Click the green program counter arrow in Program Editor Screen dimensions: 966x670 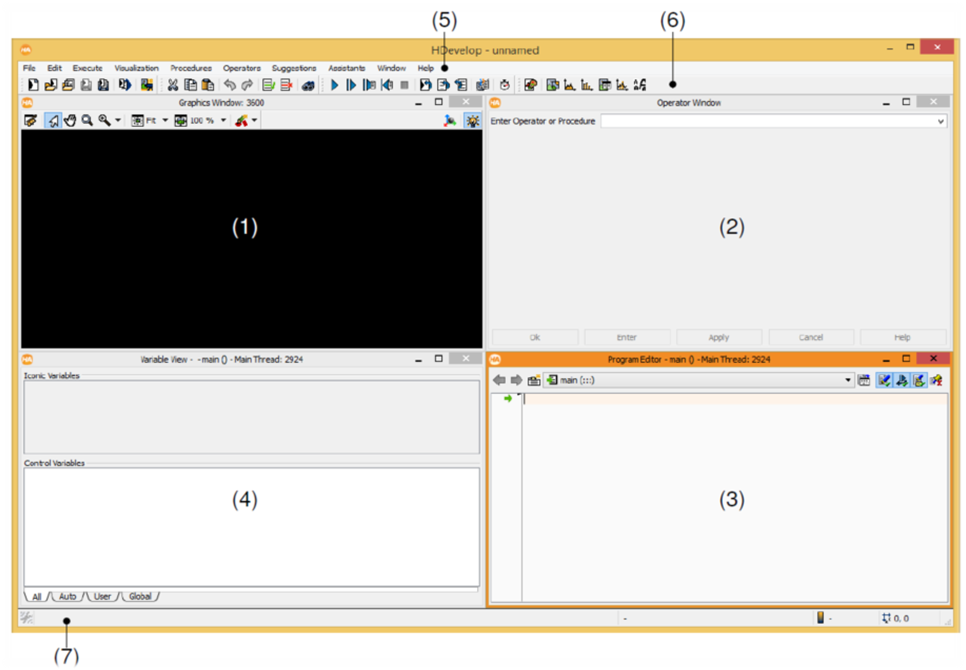tap(508, 399)
